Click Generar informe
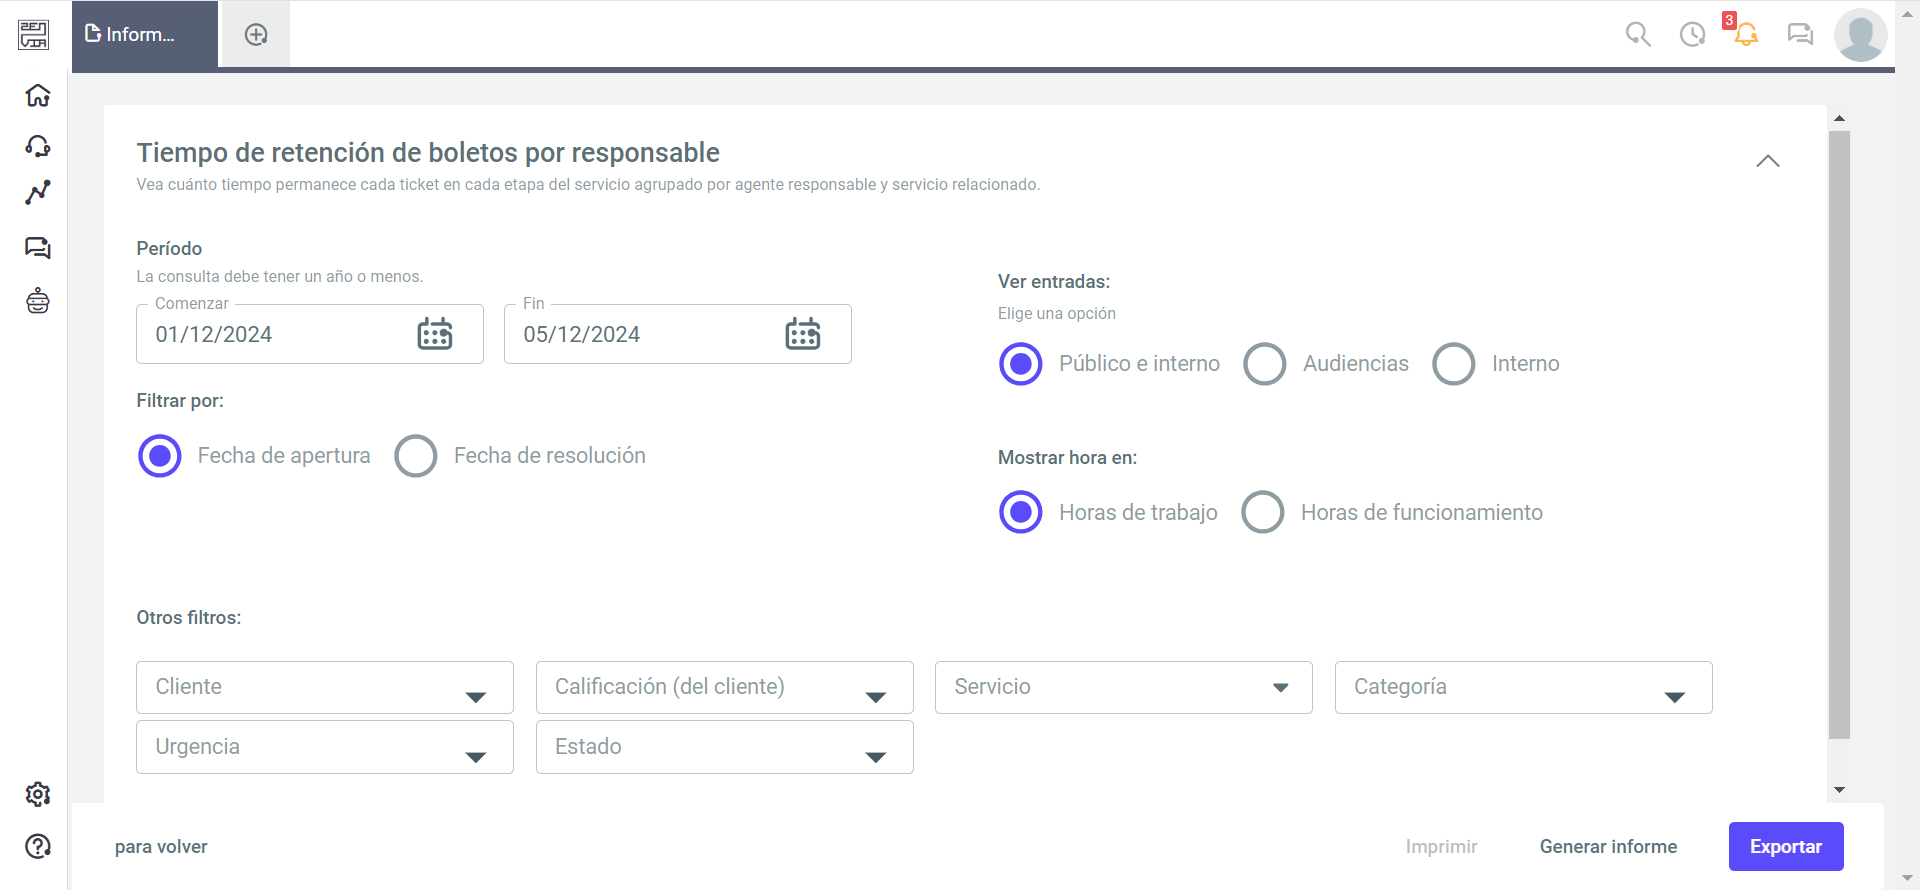The height and width of the screenshot is (890, 1920). click(x=1608, y=847)
